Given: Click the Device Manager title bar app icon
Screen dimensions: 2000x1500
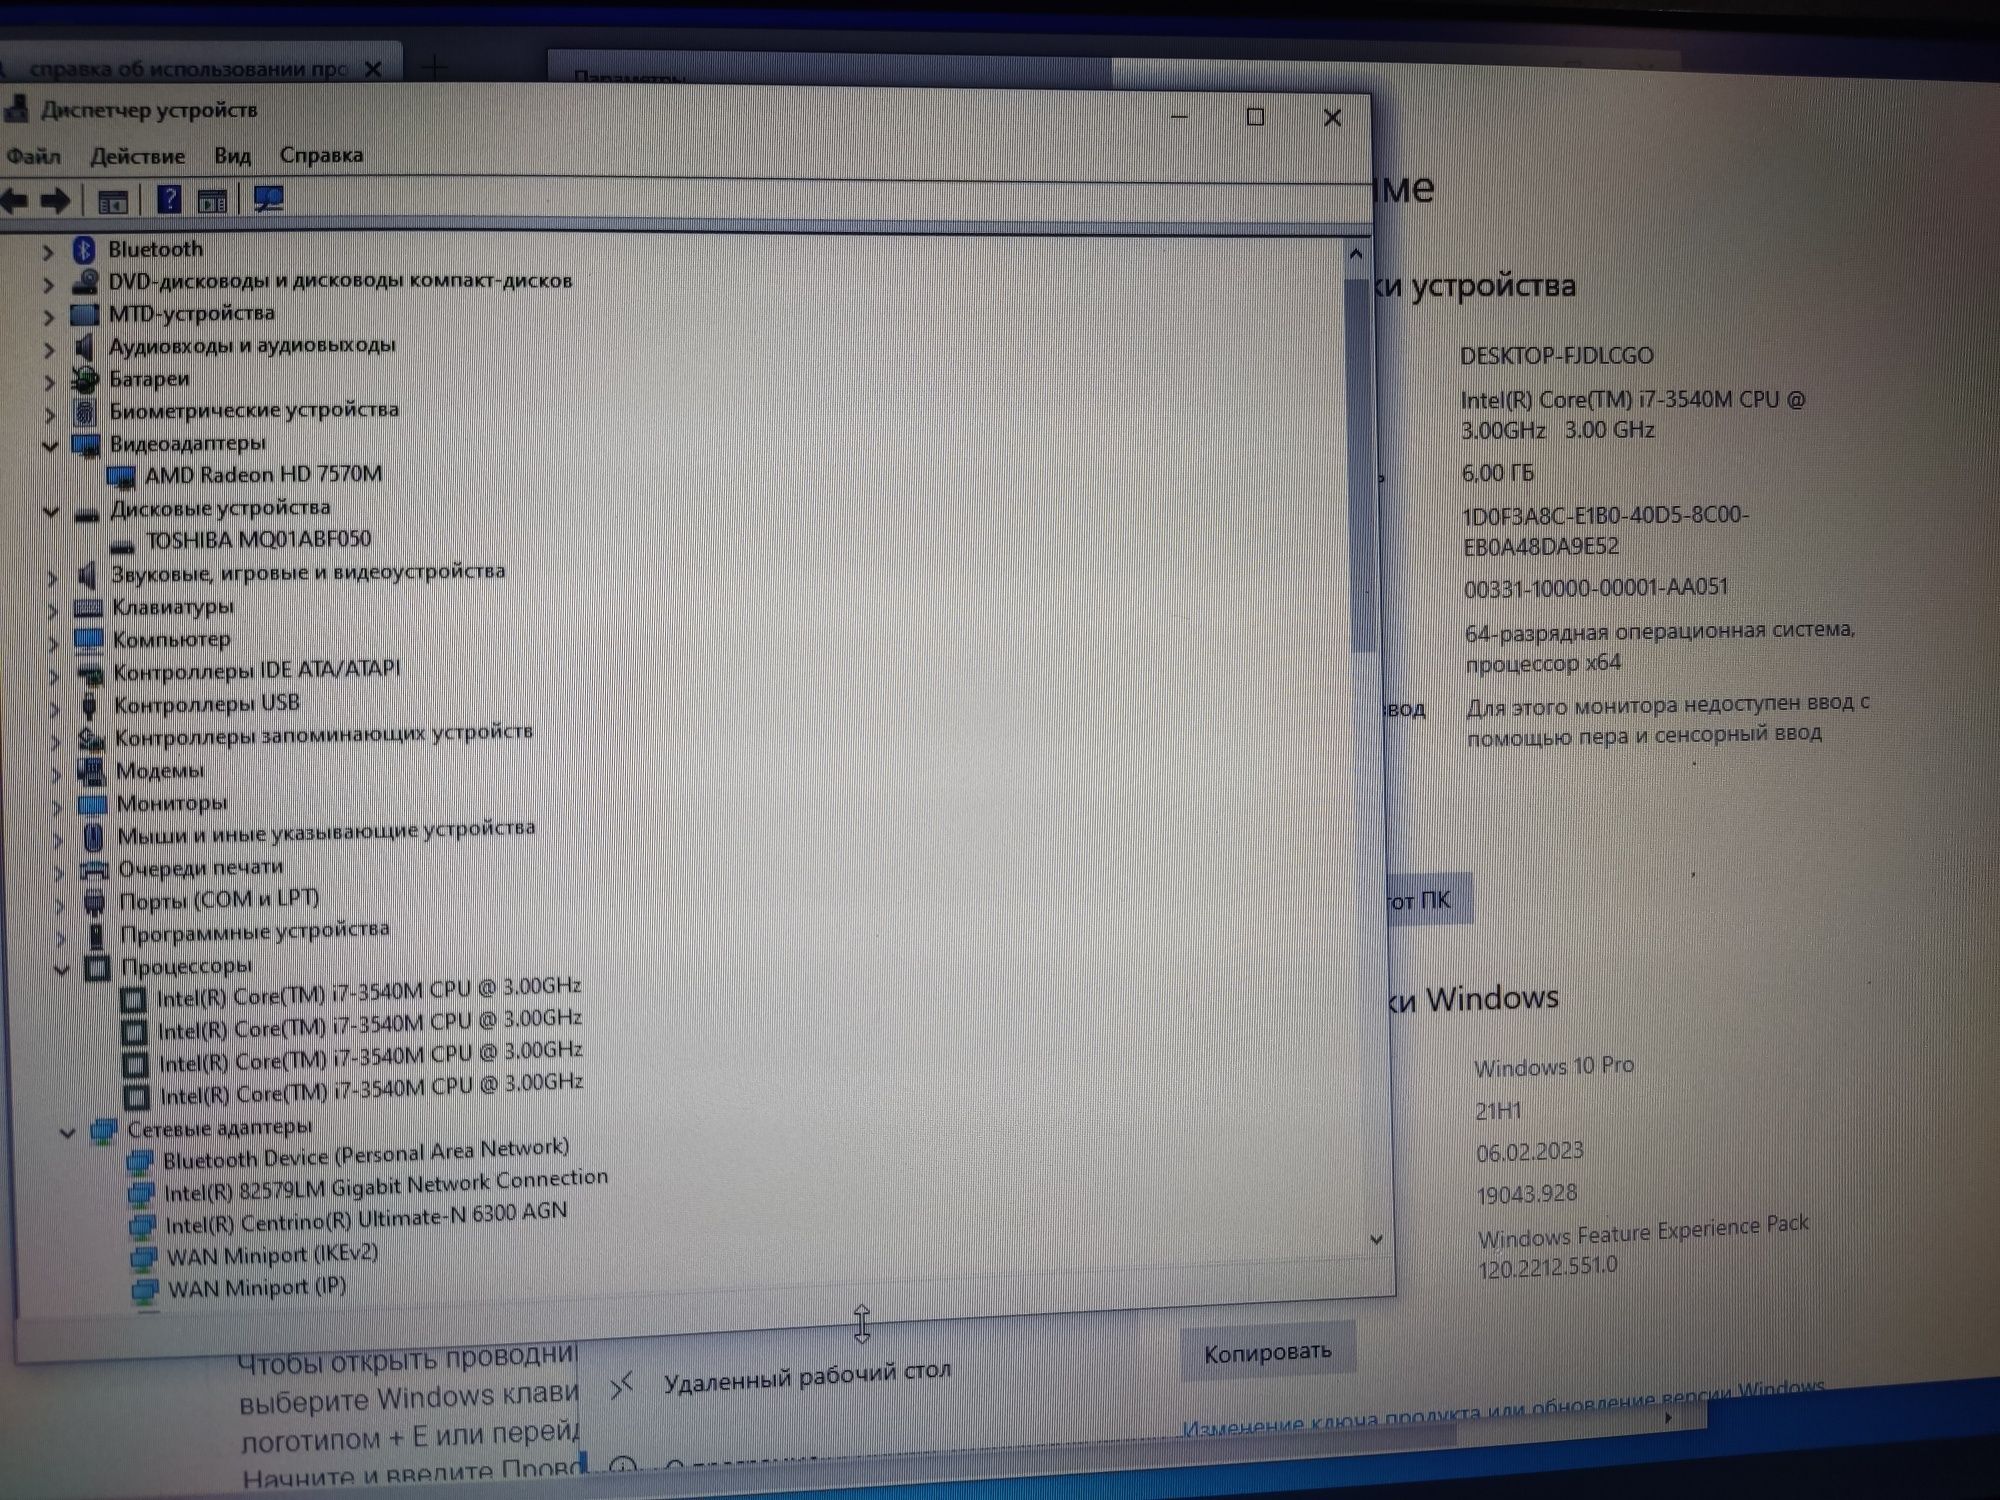Looking at the screenshot, I should click(x=14, y=109).
